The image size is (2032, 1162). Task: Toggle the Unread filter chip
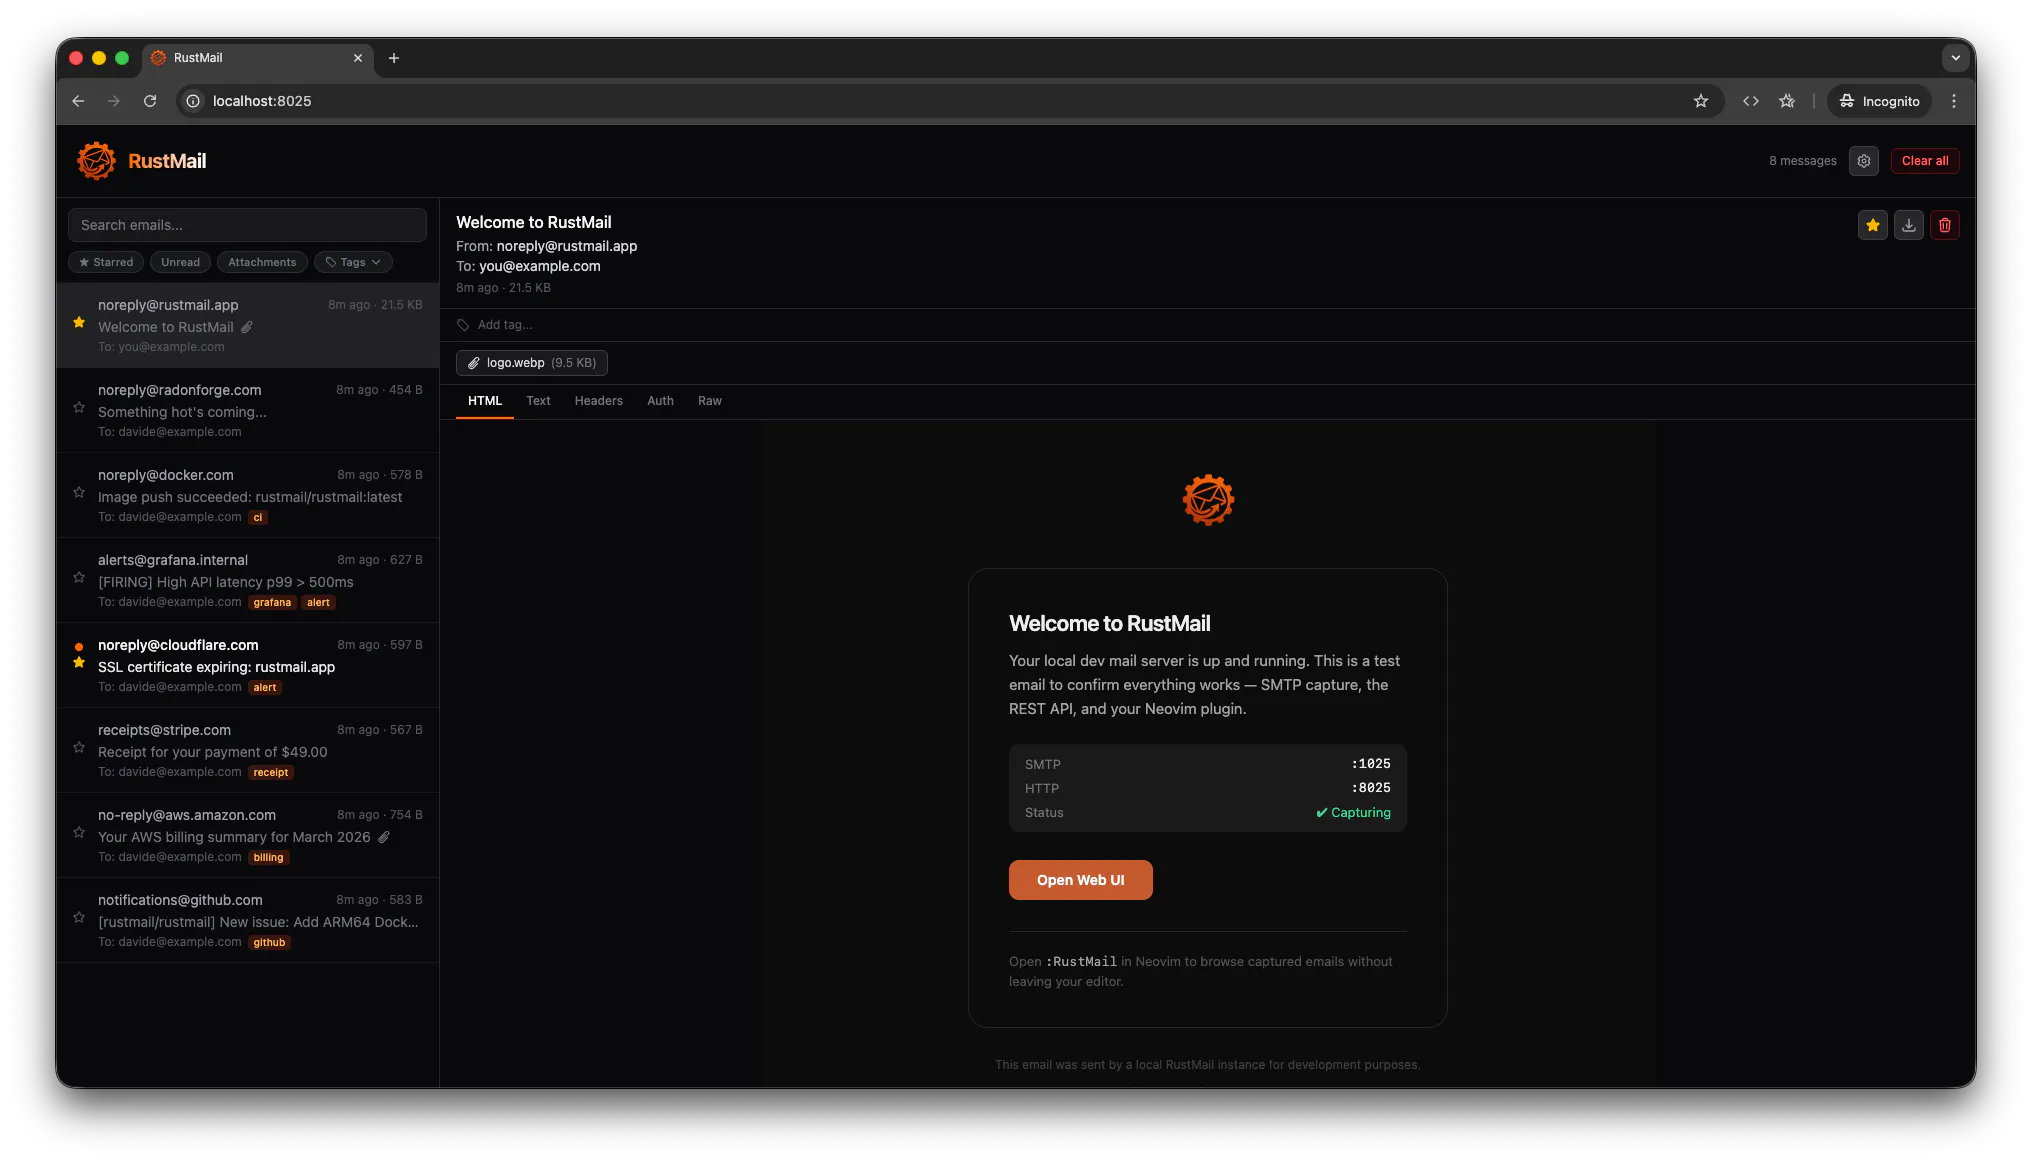(180, 262)
